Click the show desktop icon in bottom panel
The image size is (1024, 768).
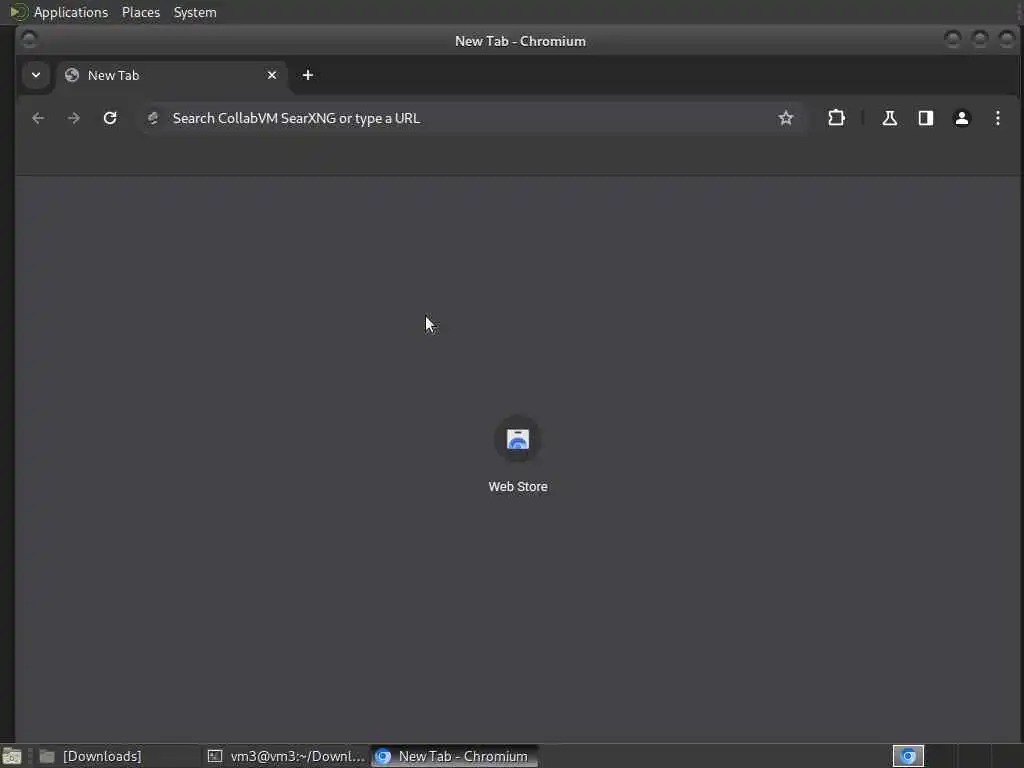coord(12,757)
